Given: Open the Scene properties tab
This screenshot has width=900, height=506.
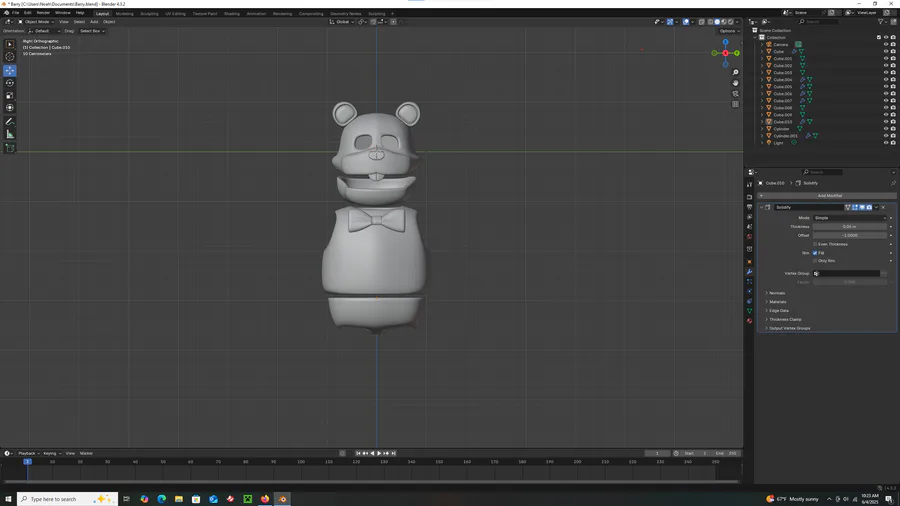Looking at the screenshot, I should (749, 227).
